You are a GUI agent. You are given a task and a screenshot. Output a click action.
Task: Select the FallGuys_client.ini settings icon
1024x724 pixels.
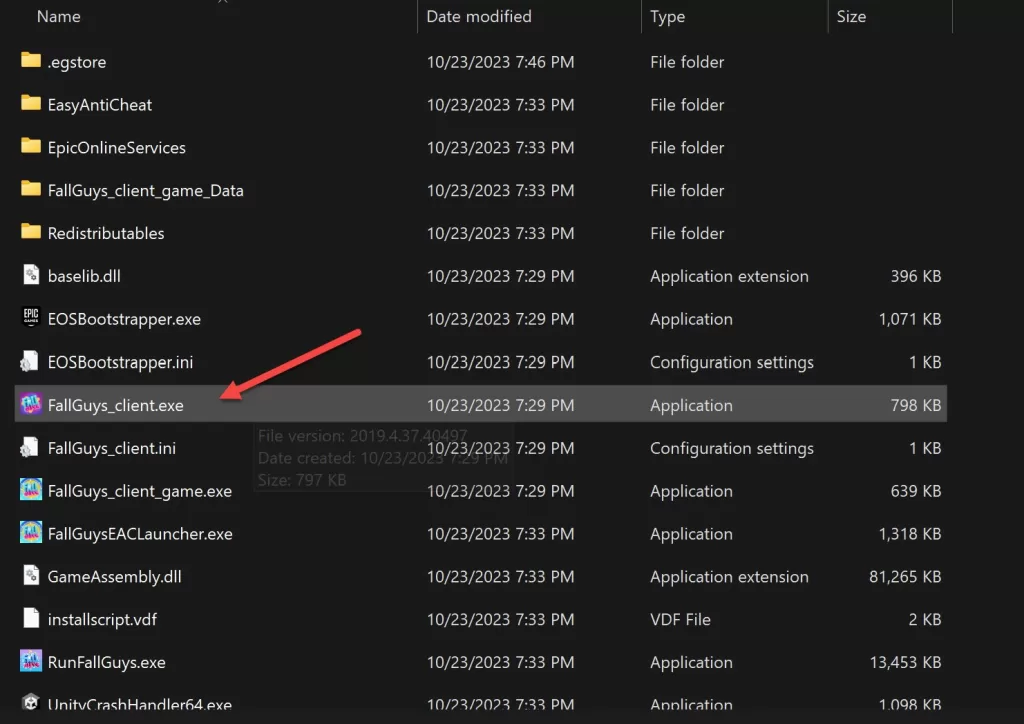click(x=29, y=447)
